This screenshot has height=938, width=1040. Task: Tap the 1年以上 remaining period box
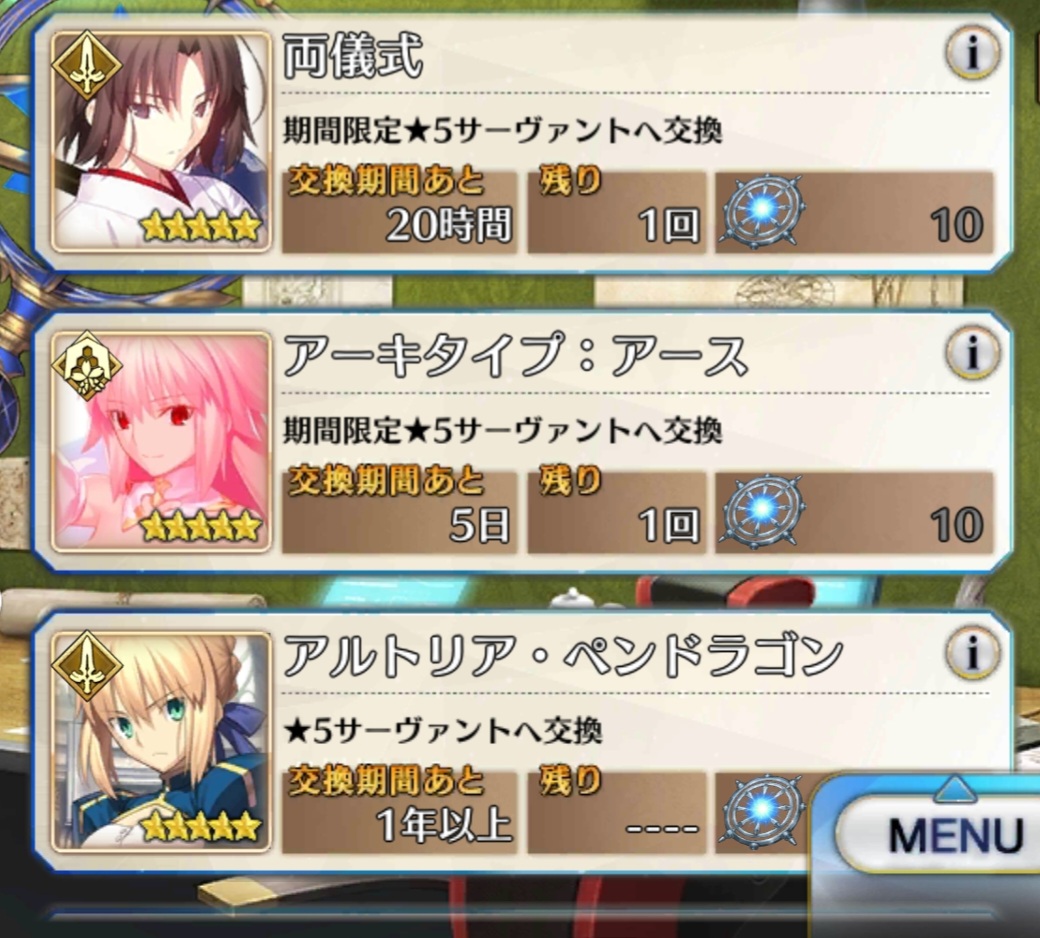pos(399,812)
